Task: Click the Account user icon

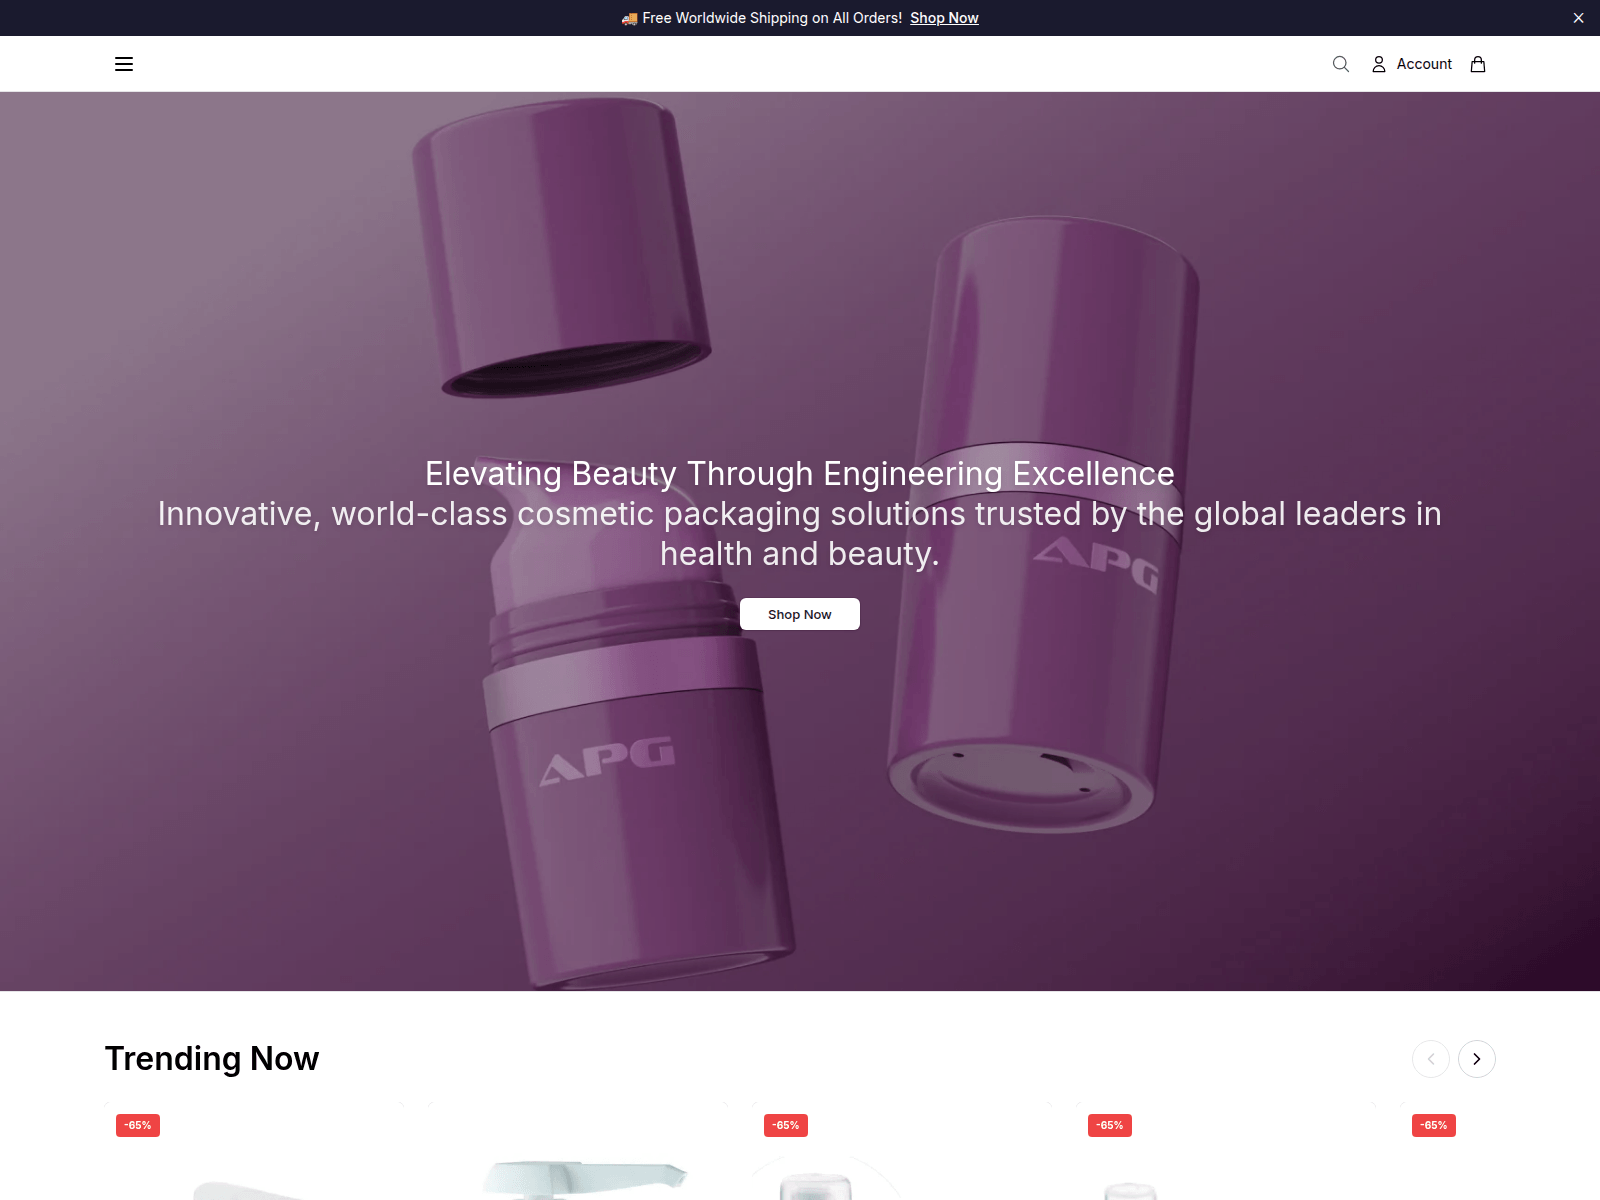Action: coord(1378,64)
